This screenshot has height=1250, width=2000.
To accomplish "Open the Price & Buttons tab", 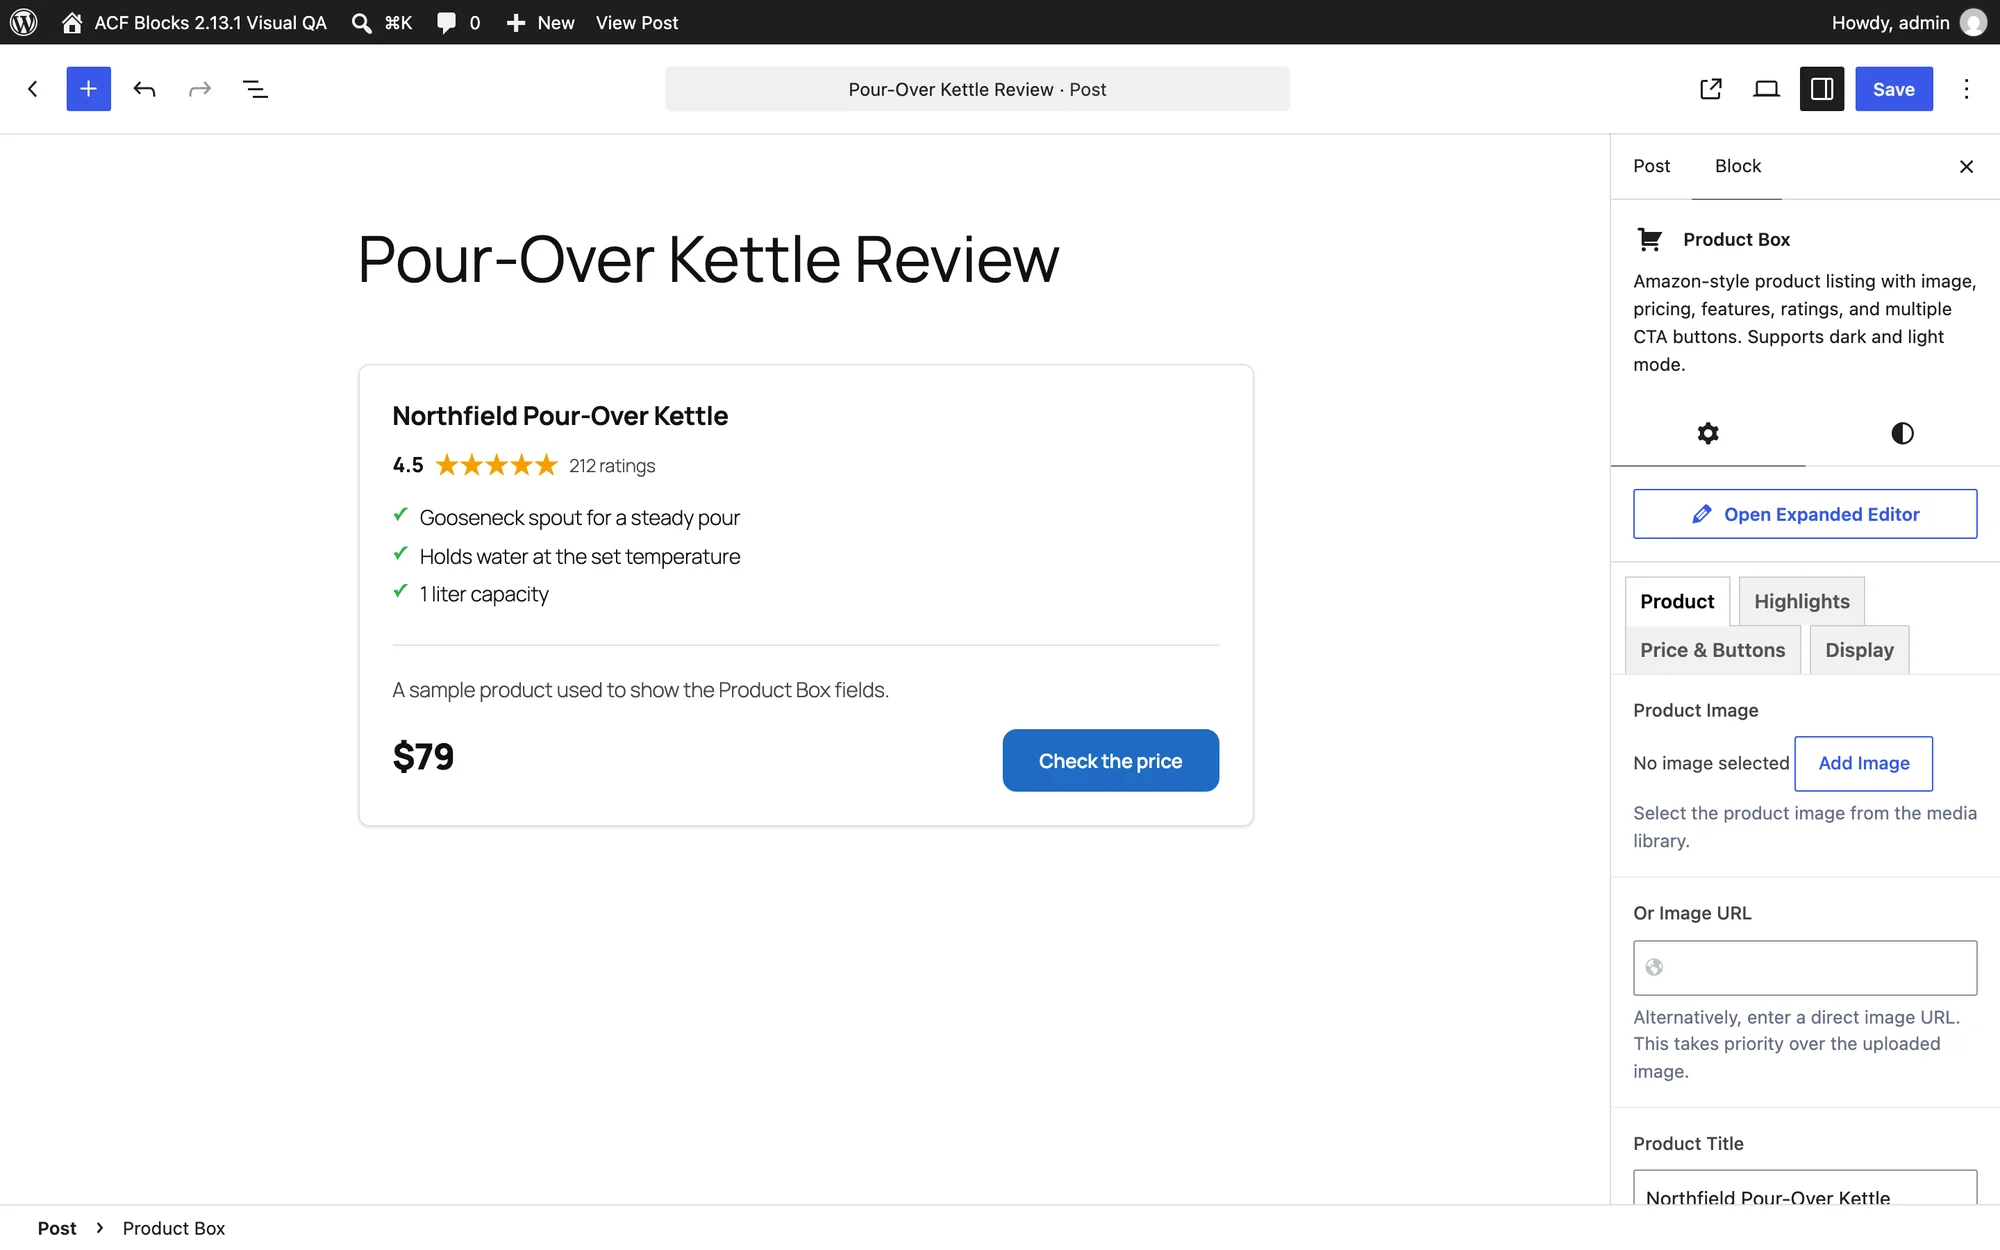I will 1712,650.
